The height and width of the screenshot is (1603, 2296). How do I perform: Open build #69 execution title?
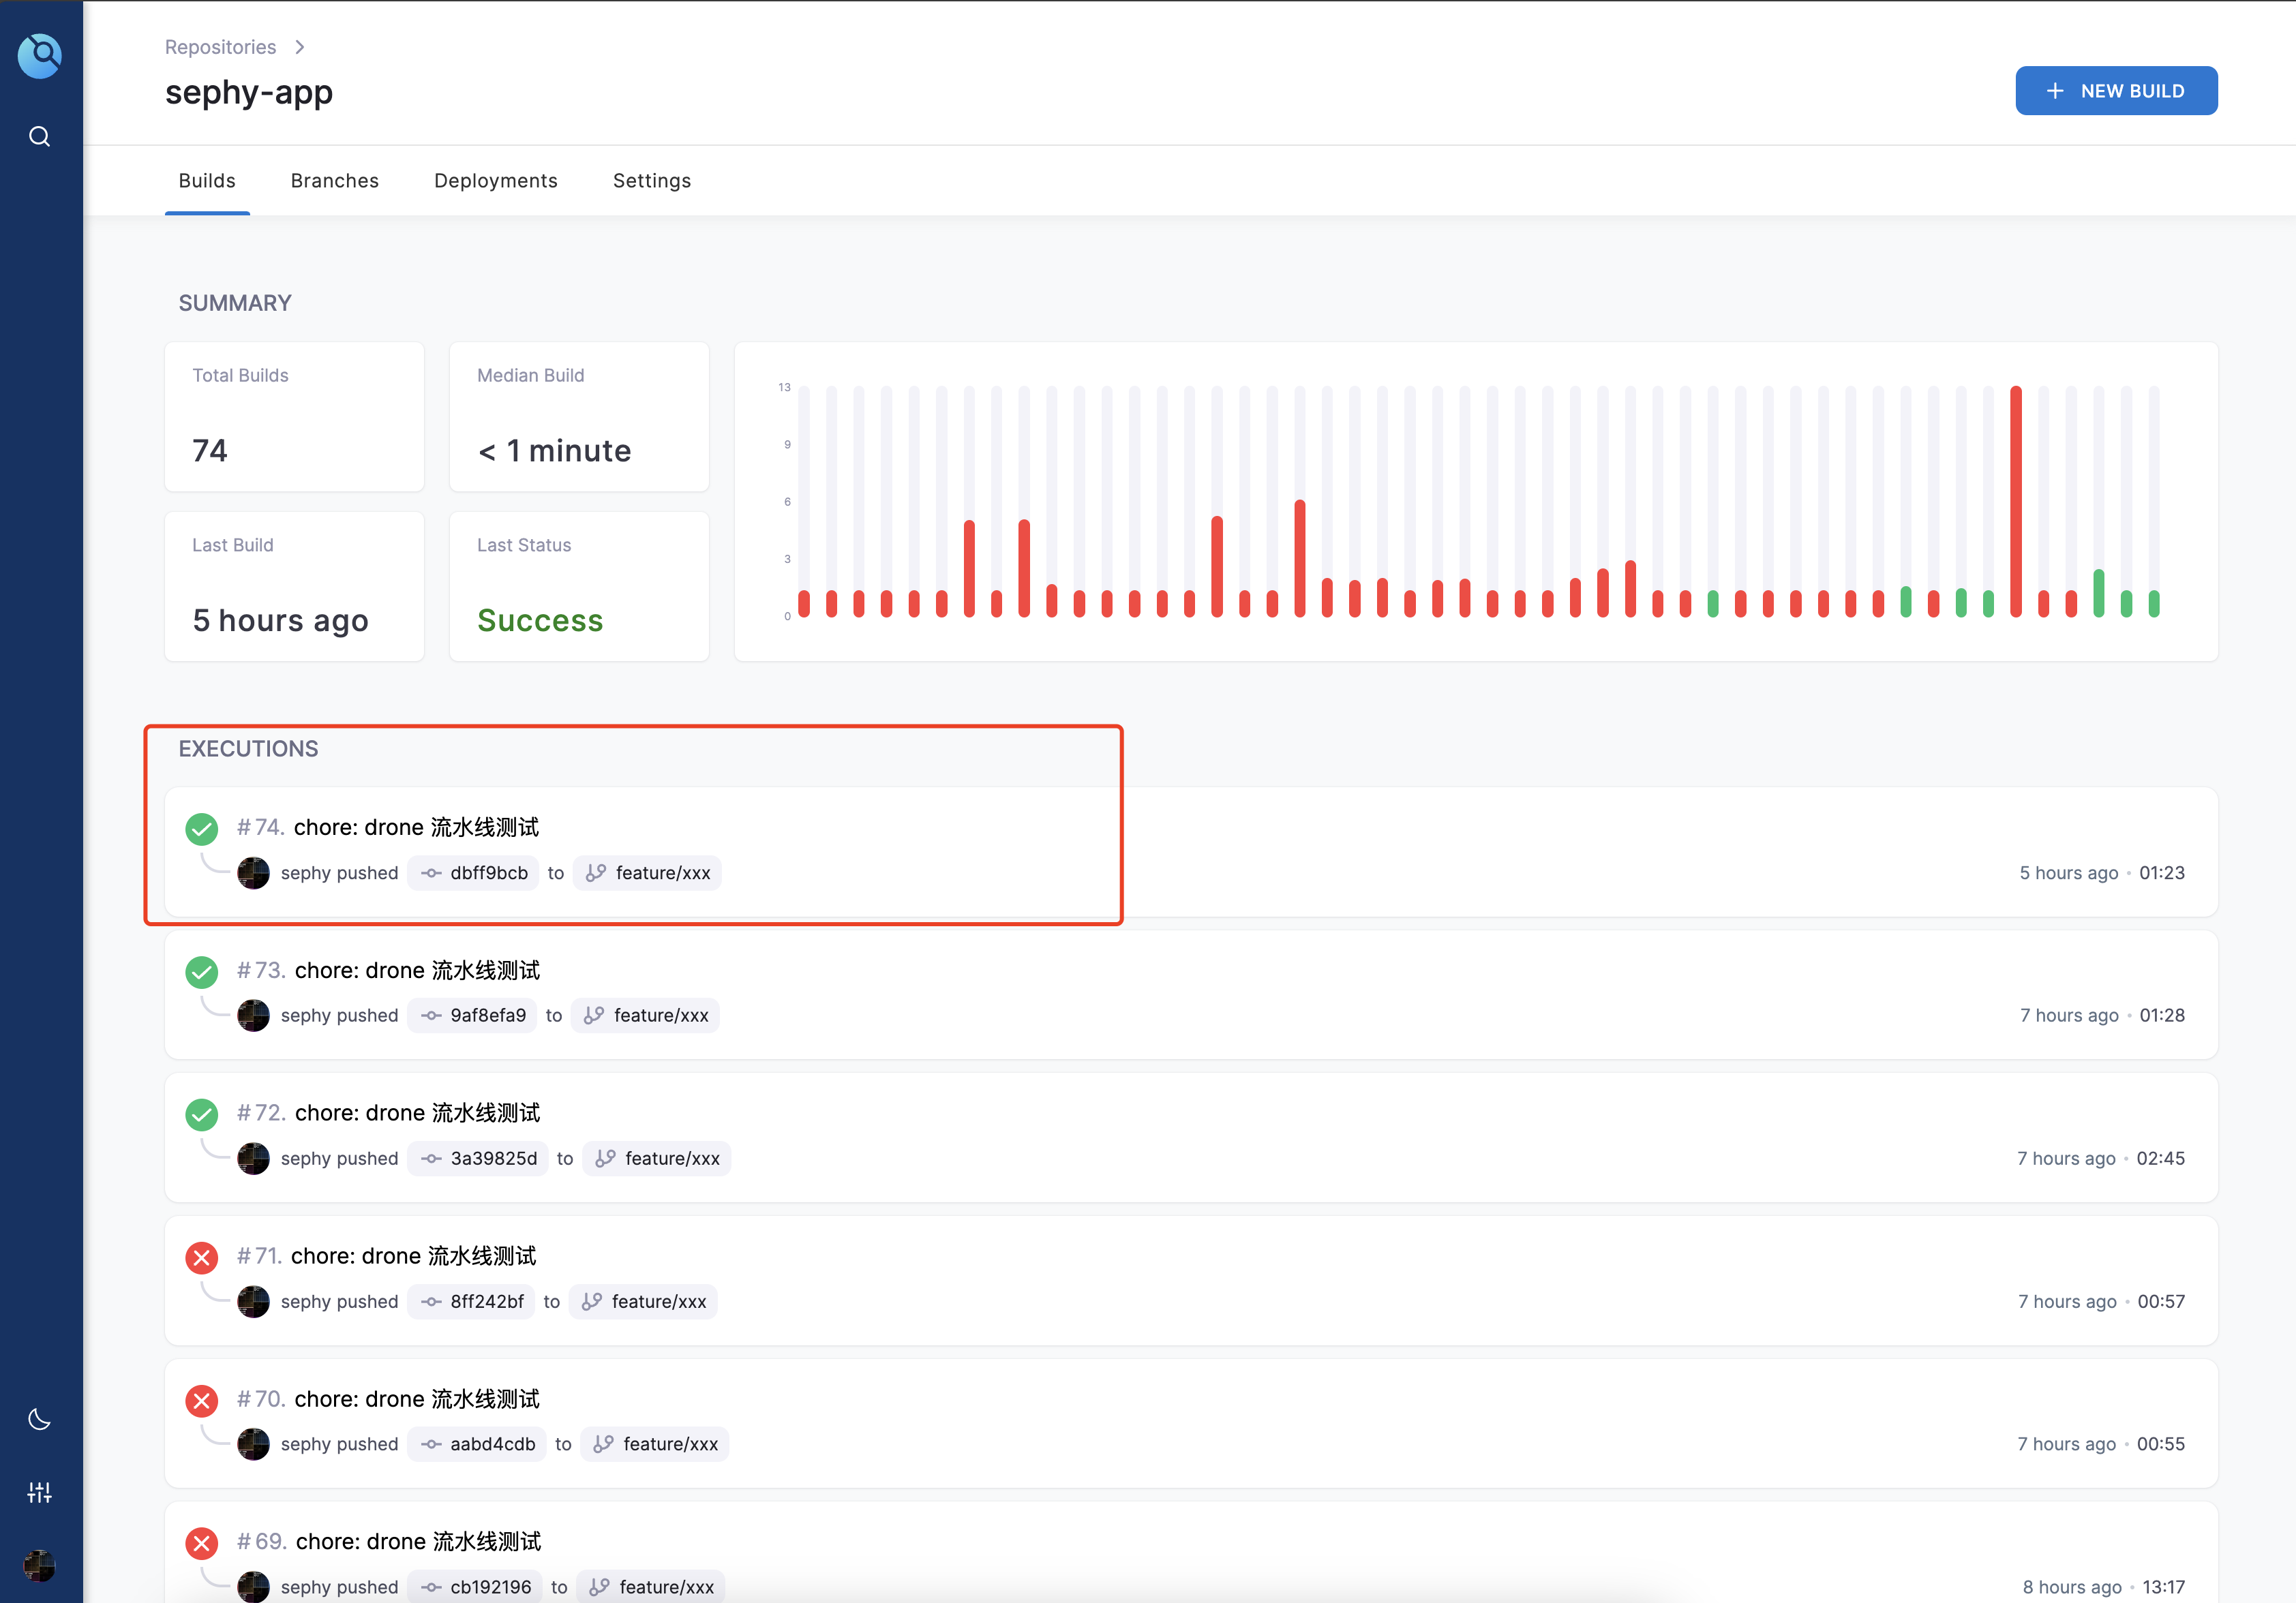418,1543
